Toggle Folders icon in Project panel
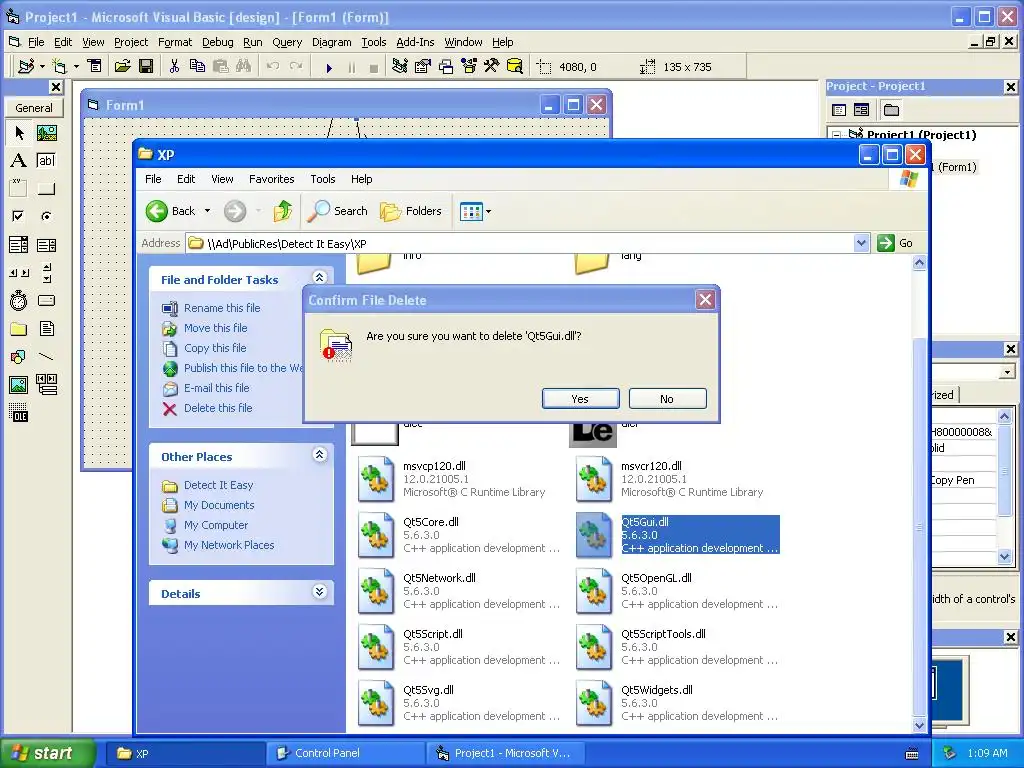This screenshot has height=768, width=1024. pos(891,110)
